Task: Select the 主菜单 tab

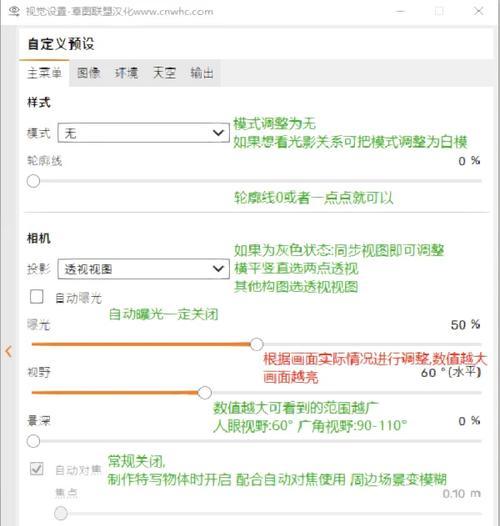Action: tap(44, 73)
